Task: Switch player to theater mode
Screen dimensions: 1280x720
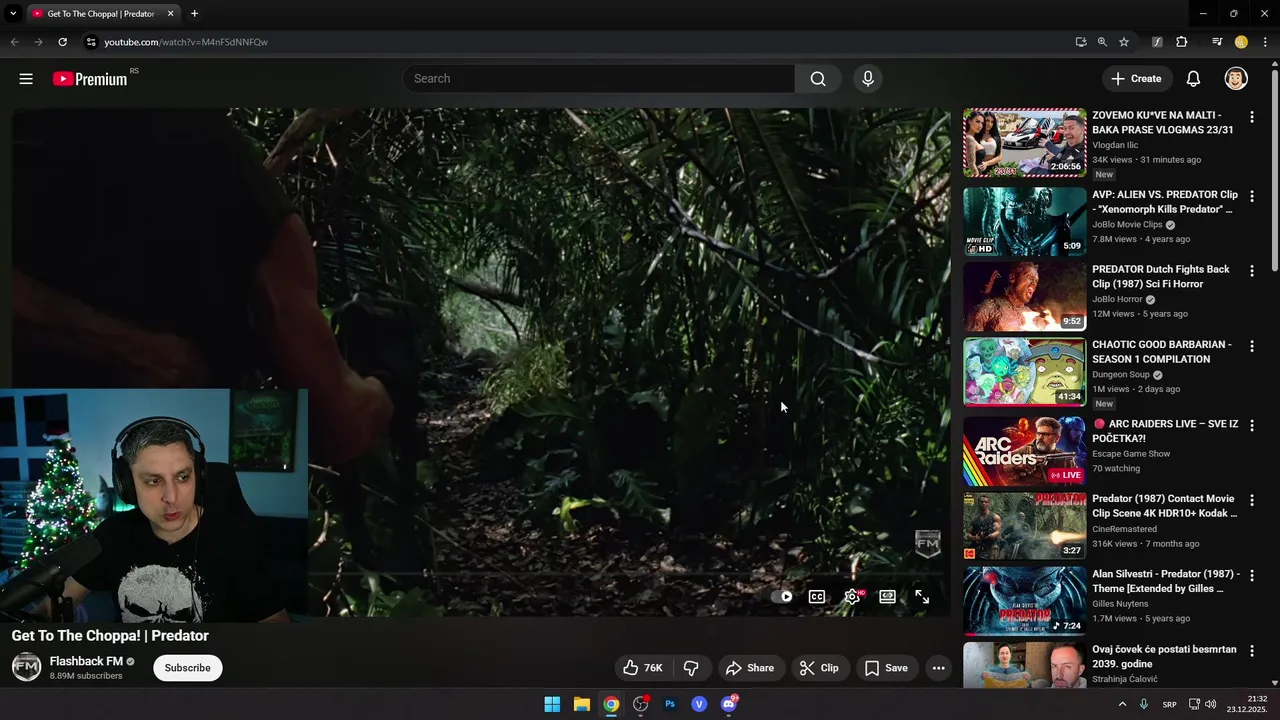Action: click(887, 597)
